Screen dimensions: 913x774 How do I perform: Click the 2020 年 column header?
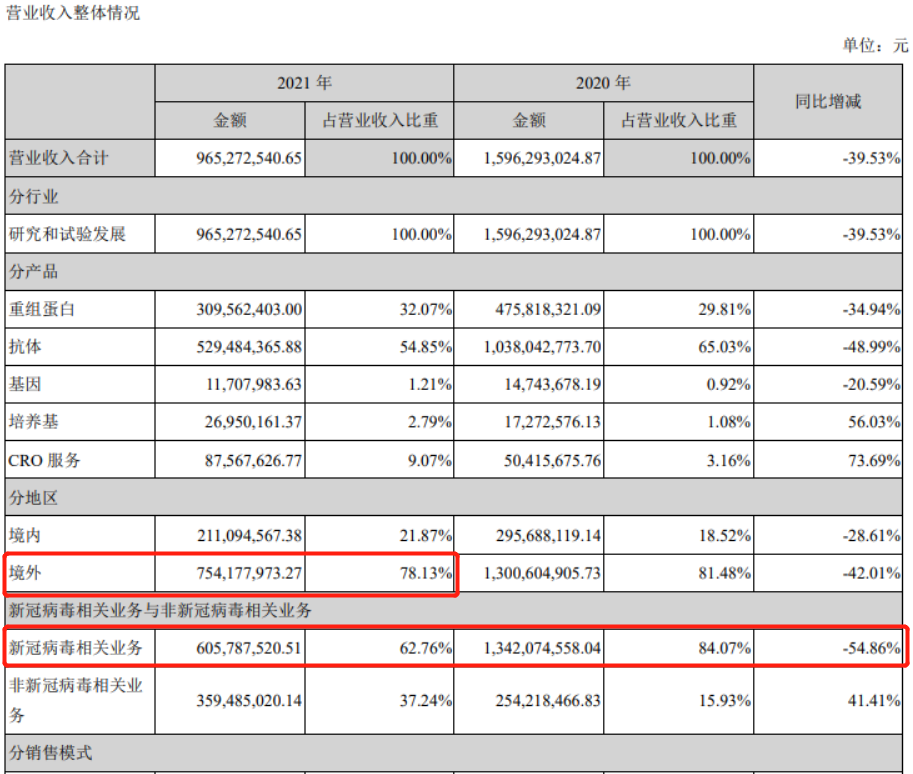[x=603, y=83]
